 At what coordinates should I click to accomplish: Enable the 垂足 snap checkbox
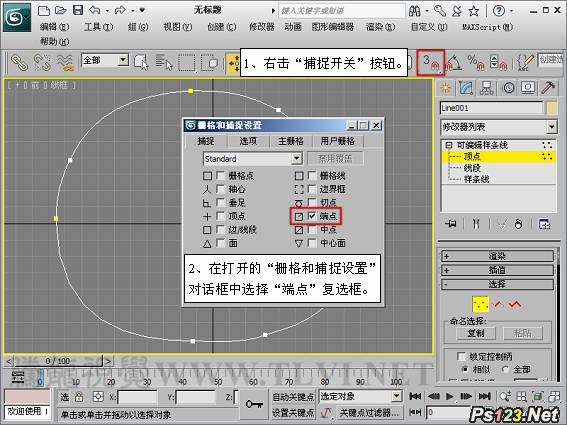[x=220, y=203]
